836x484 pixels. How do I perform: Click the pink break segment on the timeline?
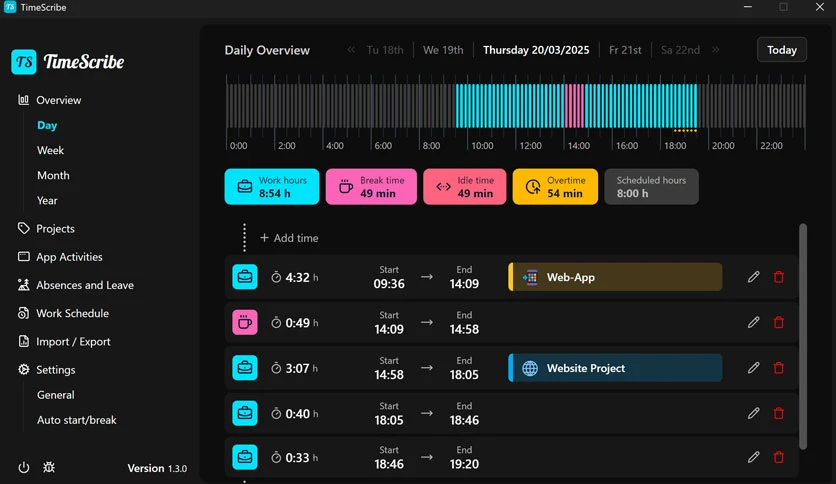coord(575,106)
